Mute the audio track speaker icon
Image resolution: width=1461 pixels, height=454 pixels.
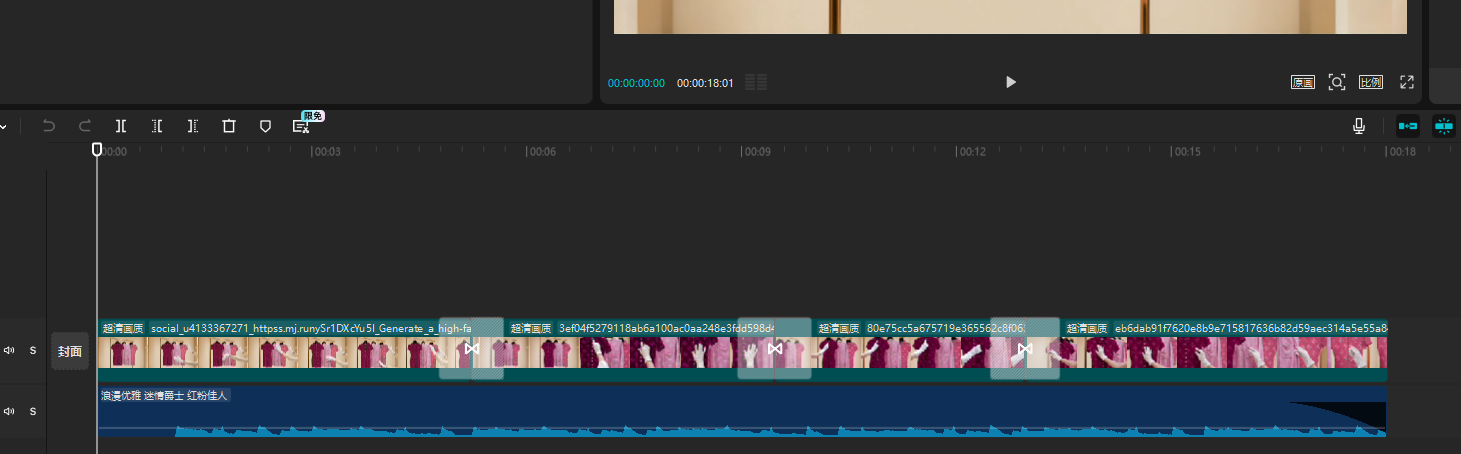click(9, 411)
